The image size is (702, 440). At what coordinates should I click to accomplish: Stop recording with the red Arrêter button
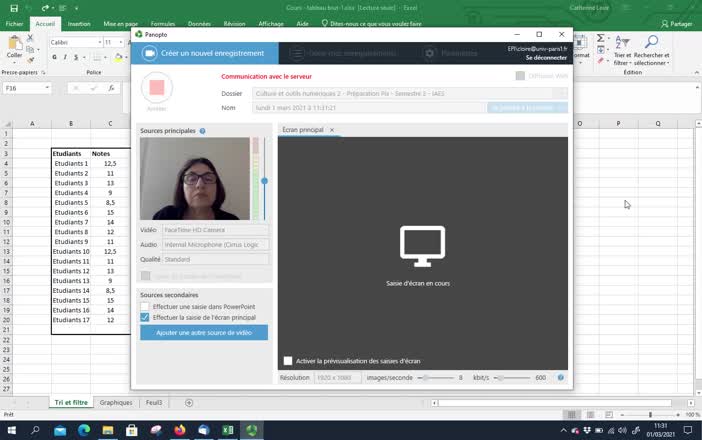[x=156, y=88]
